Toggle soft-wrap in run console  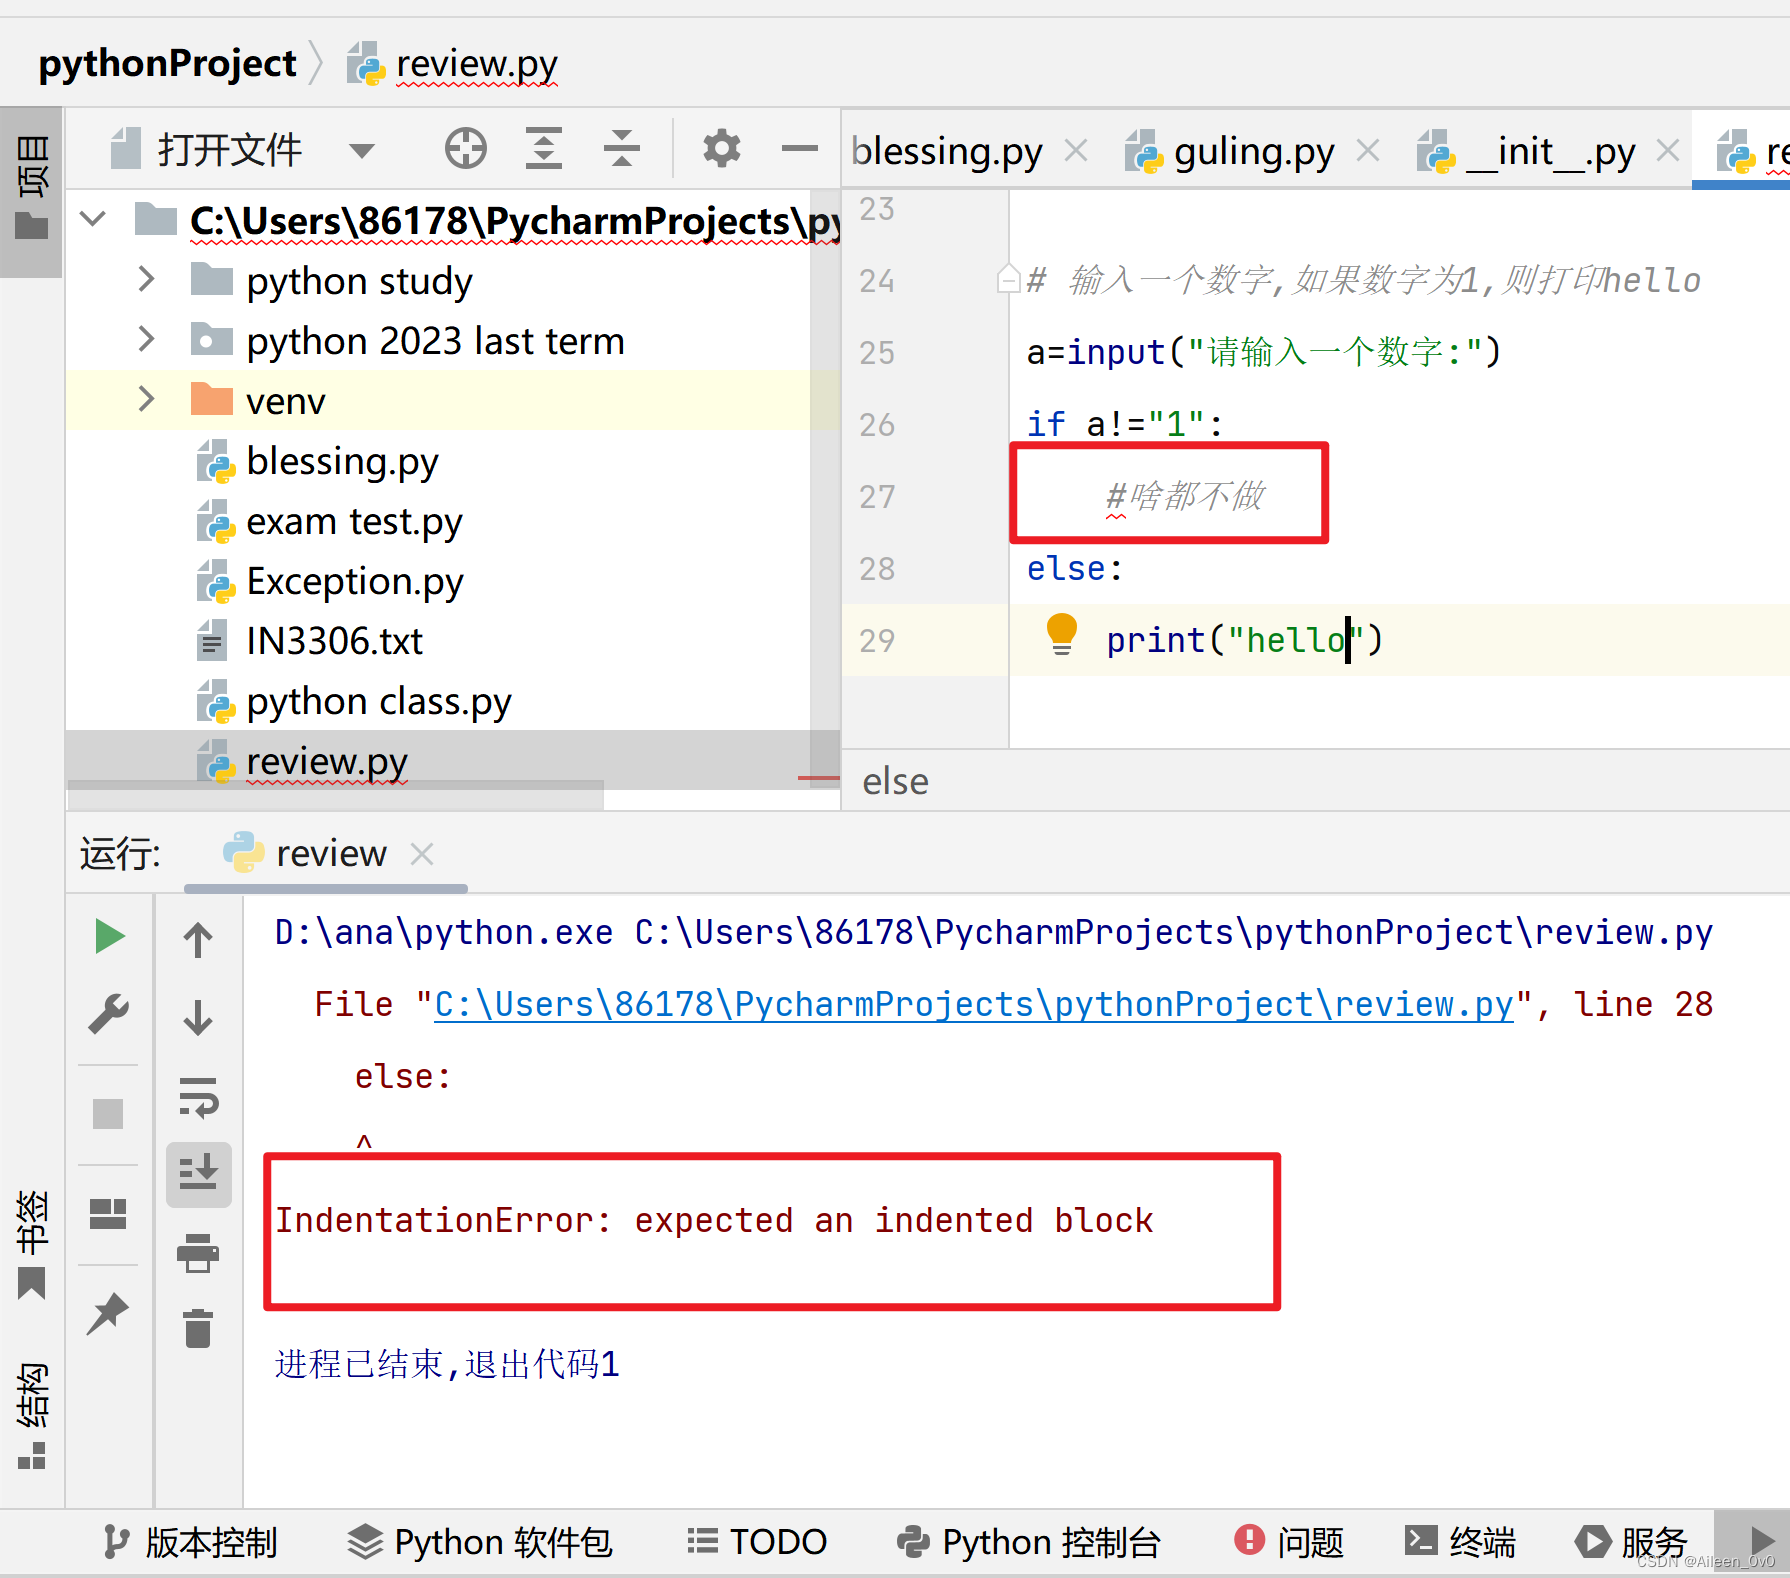pyautogui.click(x=198, y=1097)
